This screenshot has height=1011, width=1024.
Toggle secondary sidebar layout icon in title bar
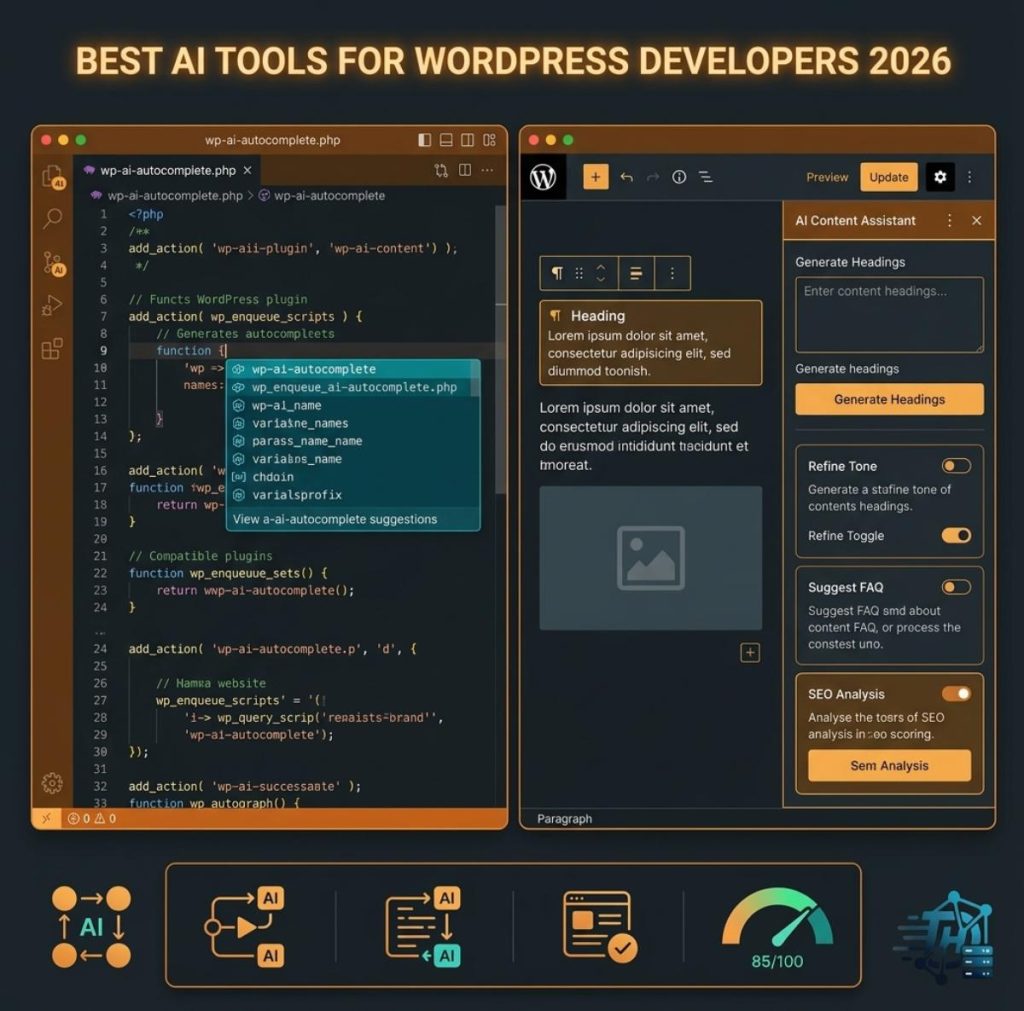click(x=468, y=140)
